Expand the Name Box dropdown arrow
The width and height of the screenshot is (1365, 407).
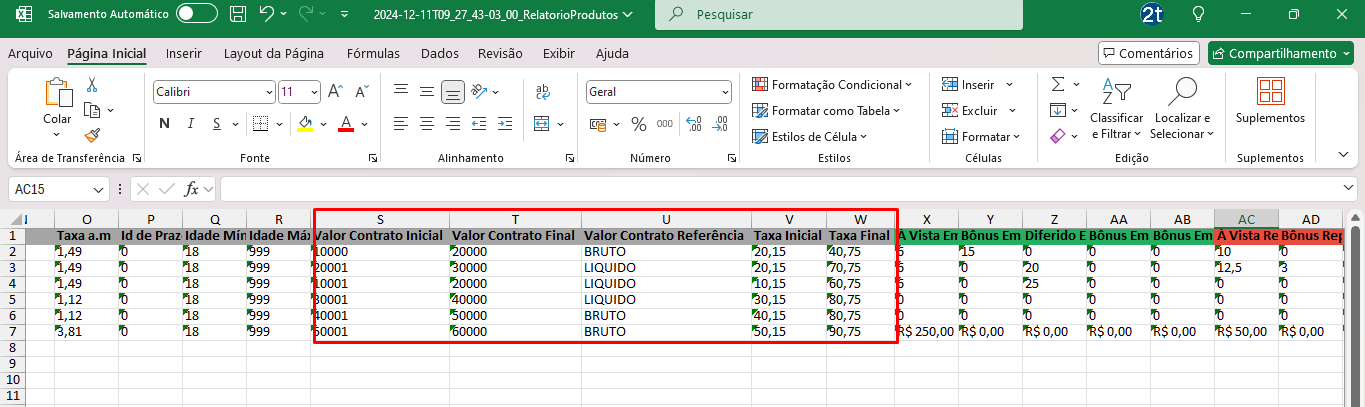99,189
